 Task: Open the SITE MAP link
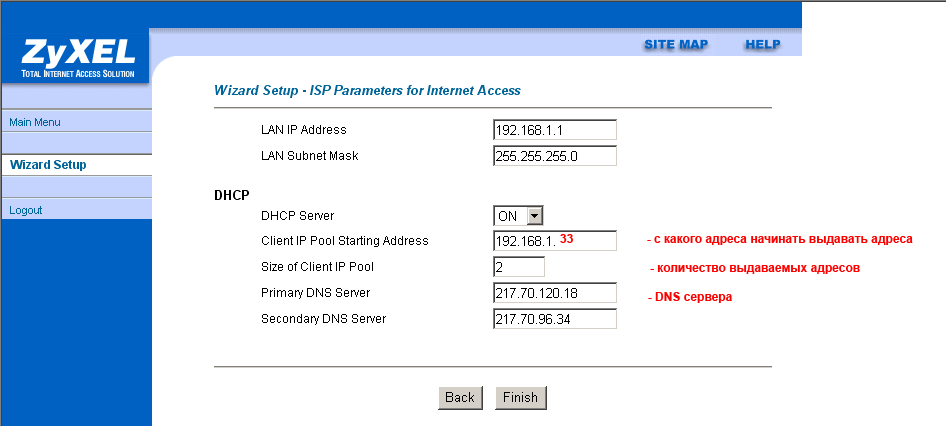[x=676, y=45]
